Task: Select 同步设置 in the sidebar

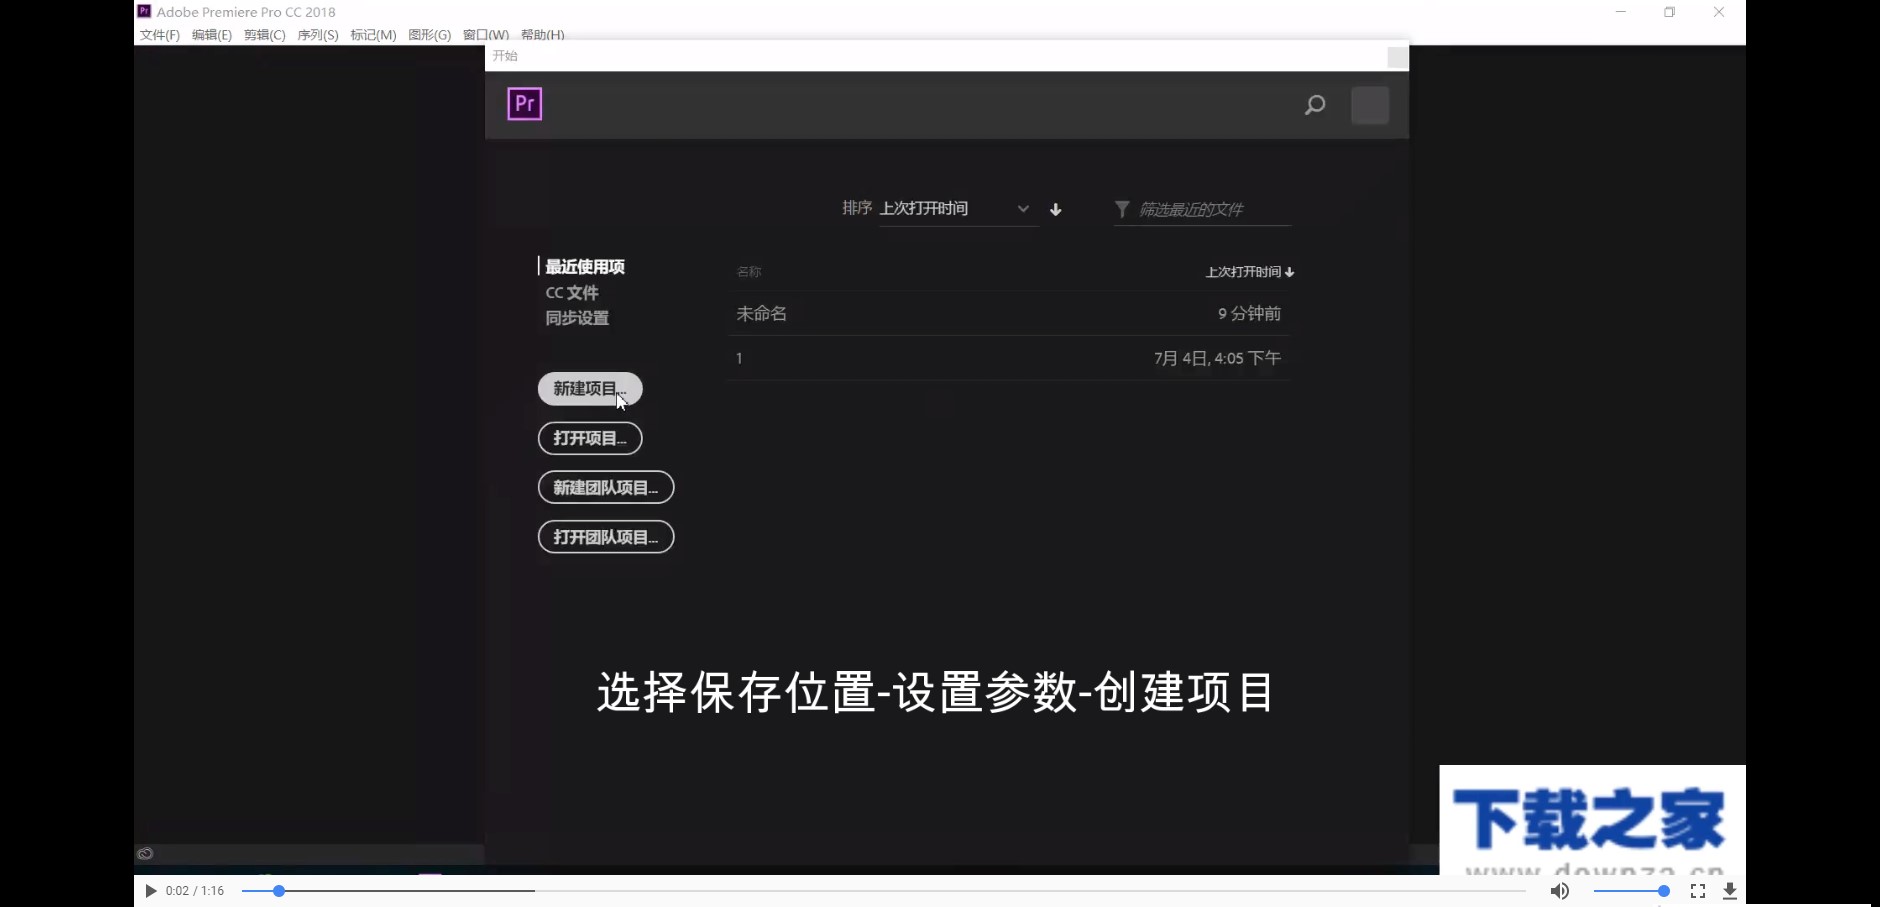Action: [576, 317]
